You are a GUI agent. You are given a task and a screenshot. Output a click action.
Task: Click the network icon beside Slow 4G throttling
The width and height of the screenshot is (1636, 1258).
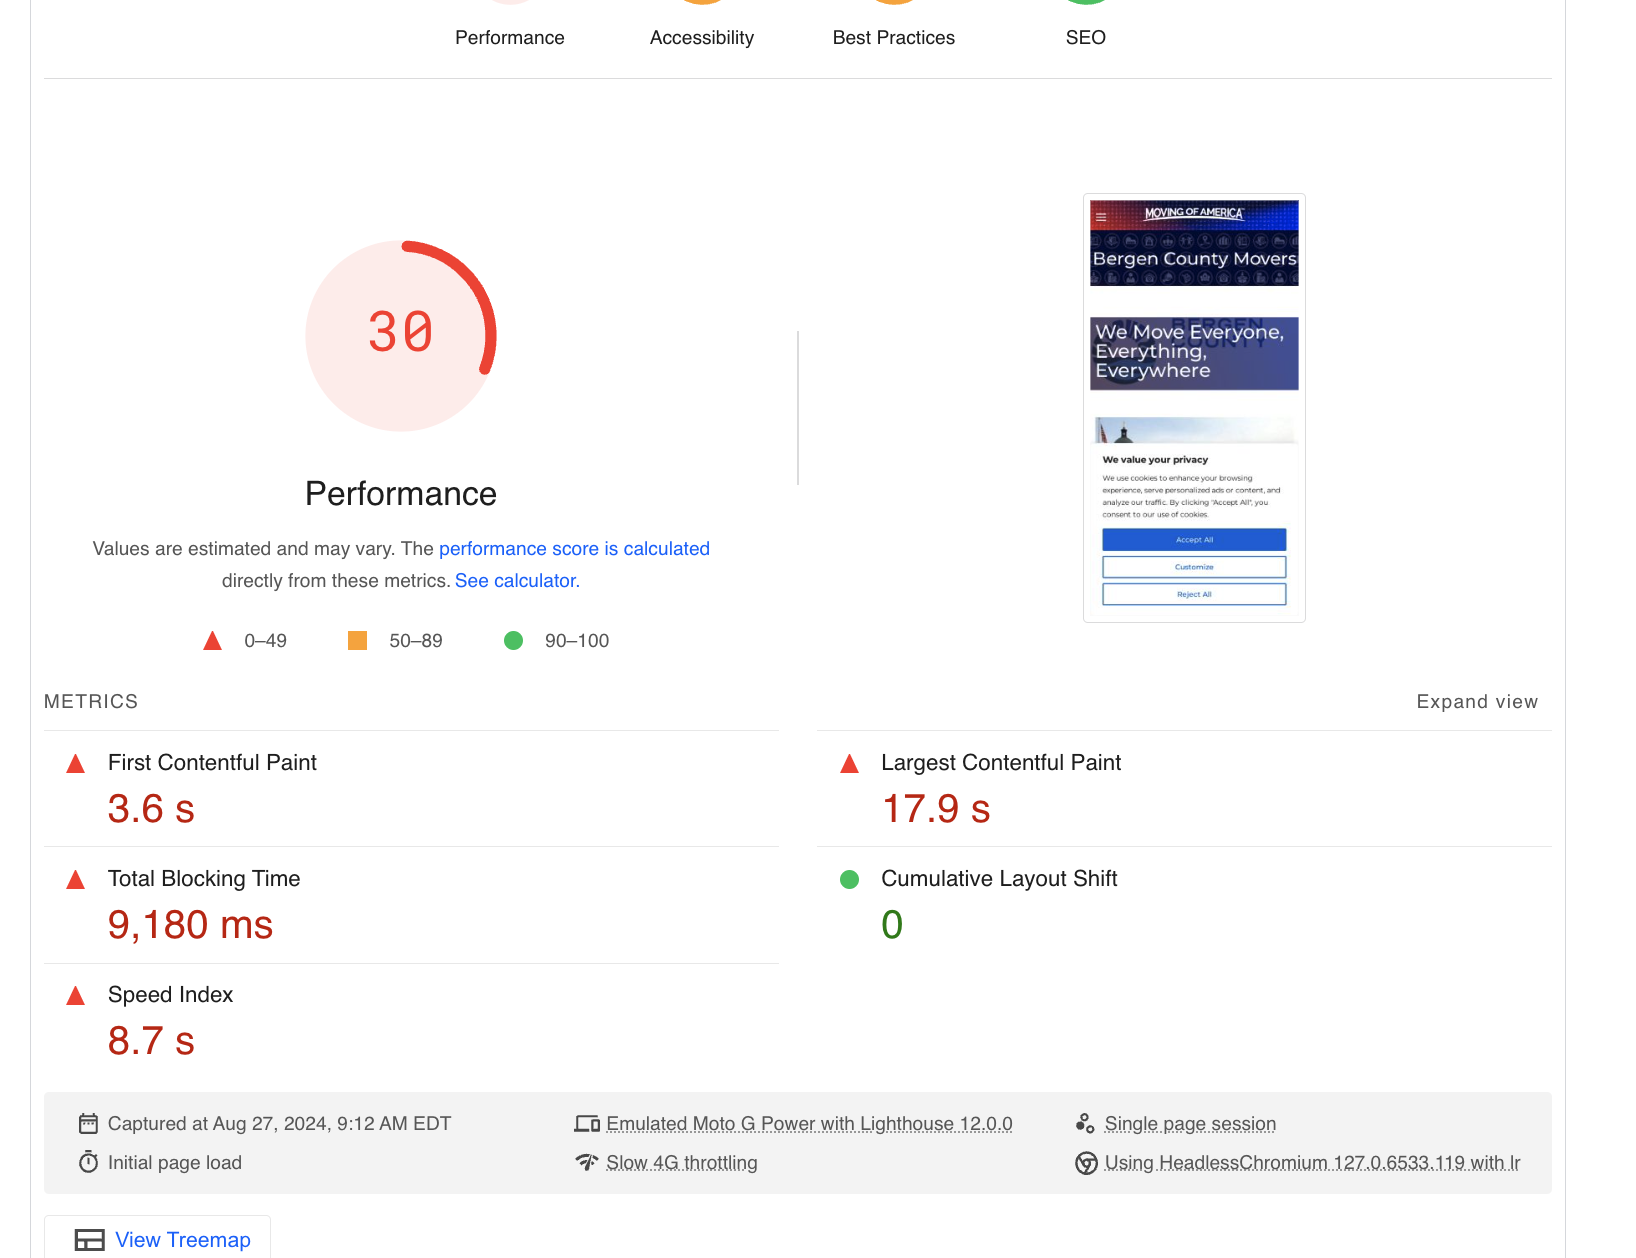point(587,1162)
